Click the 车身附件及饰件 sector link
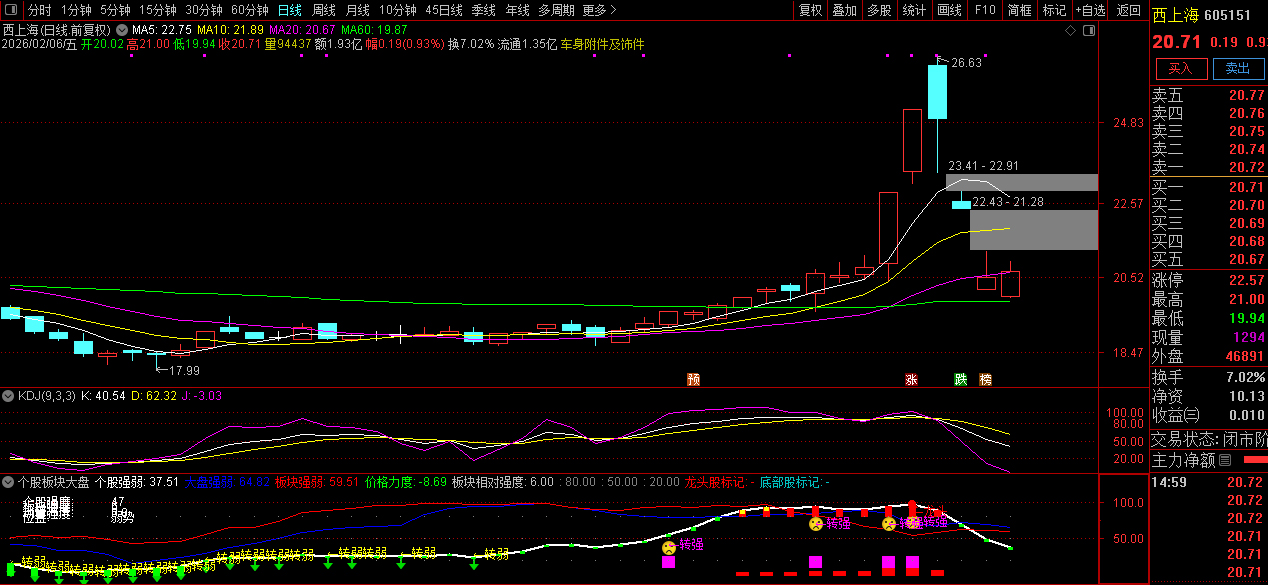Screen dimensions: 1268x585 pos(602,45)
